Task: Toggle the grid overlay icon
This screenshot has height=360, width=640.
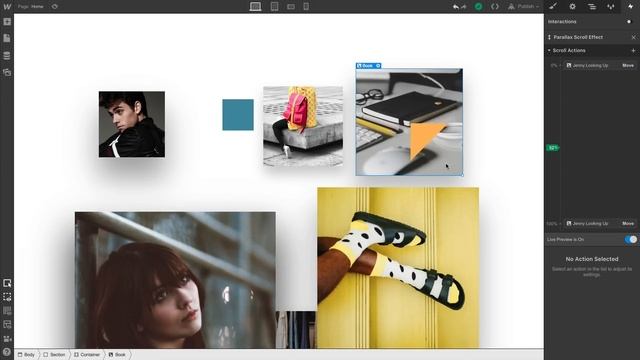Action: 7,311
